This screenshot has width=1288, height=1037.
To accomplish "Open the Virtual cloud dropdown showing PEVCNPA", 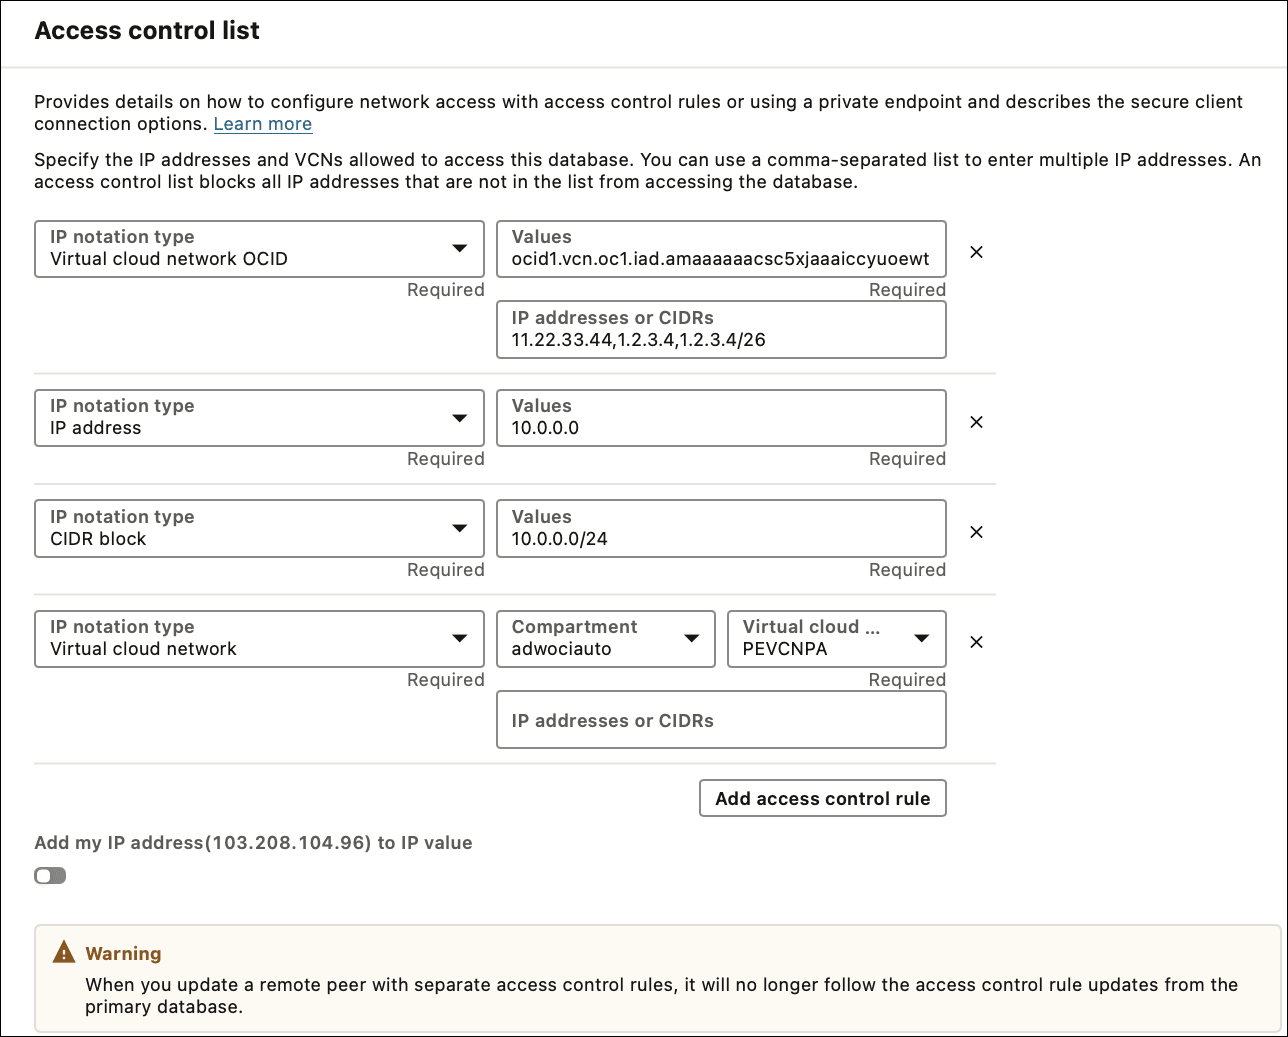I will click(x=837, y=639).
